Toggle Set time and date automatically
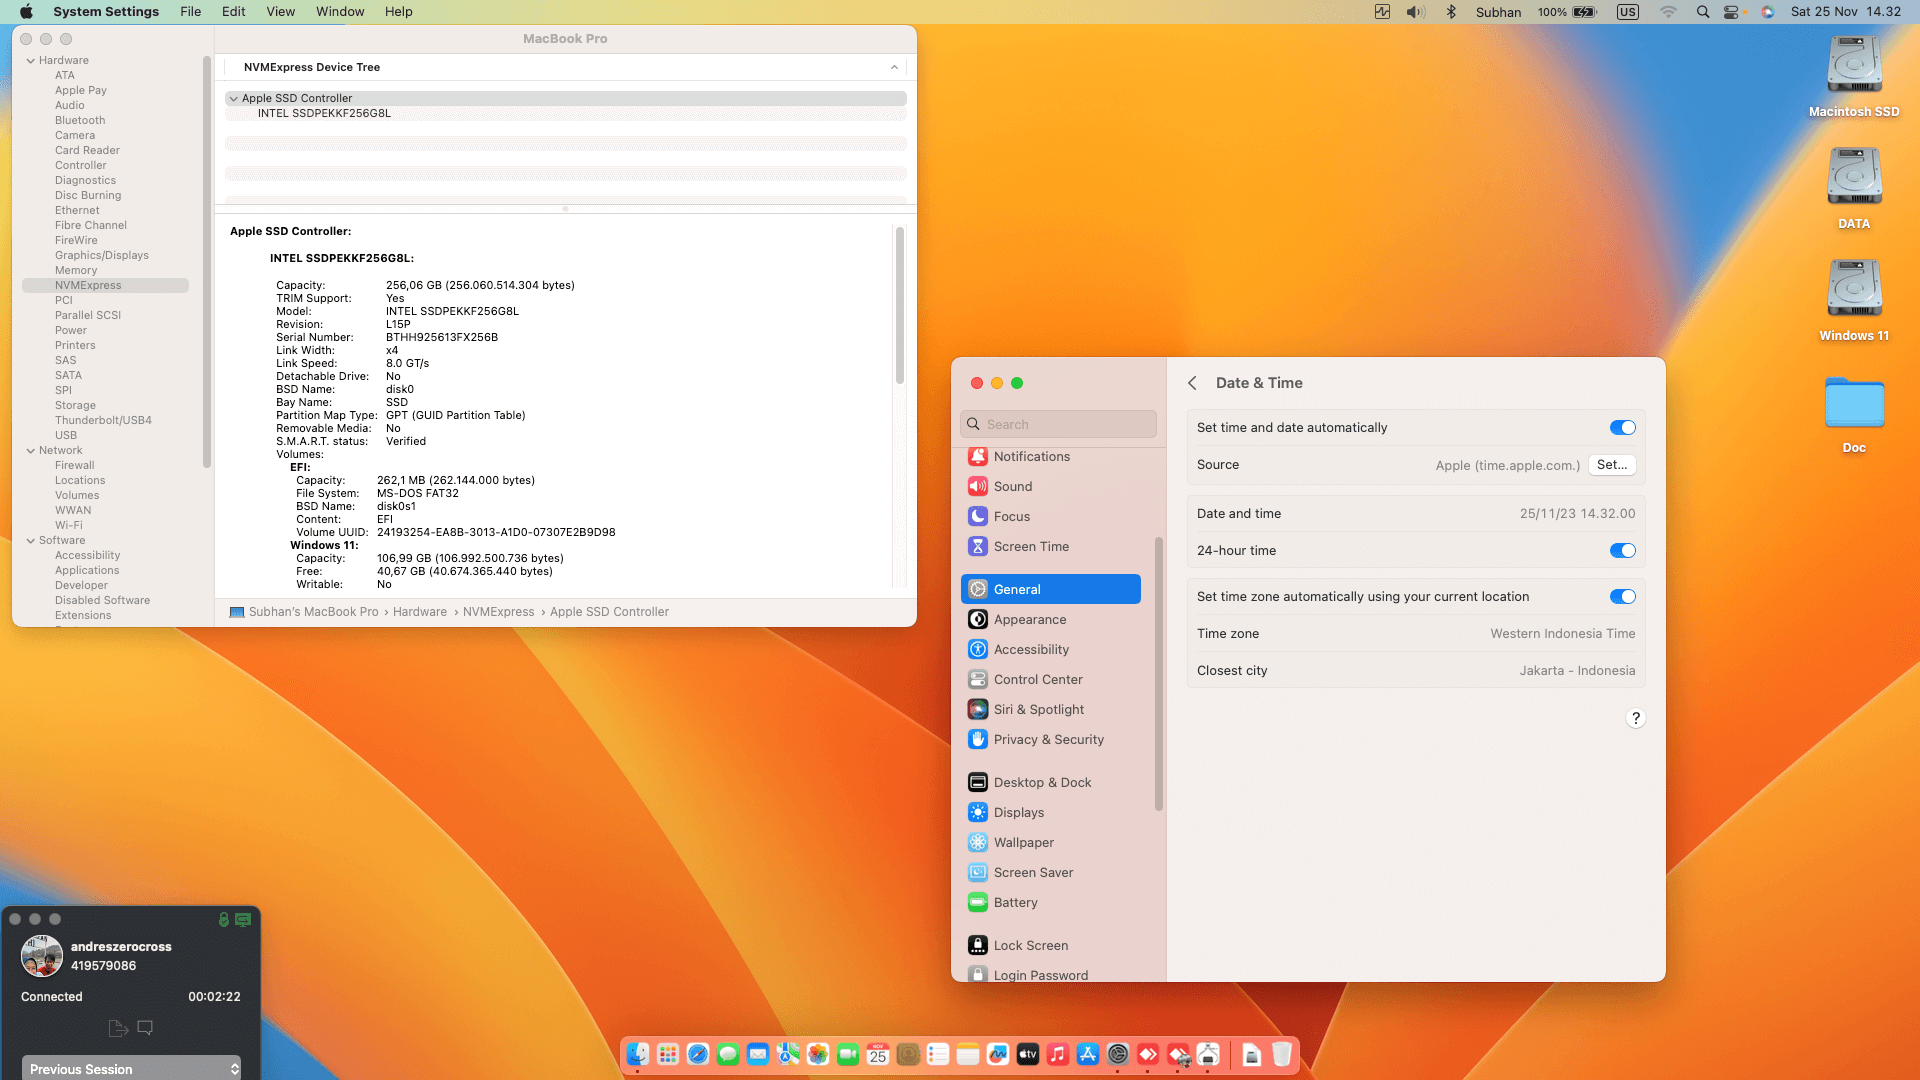 (1622, 428)
